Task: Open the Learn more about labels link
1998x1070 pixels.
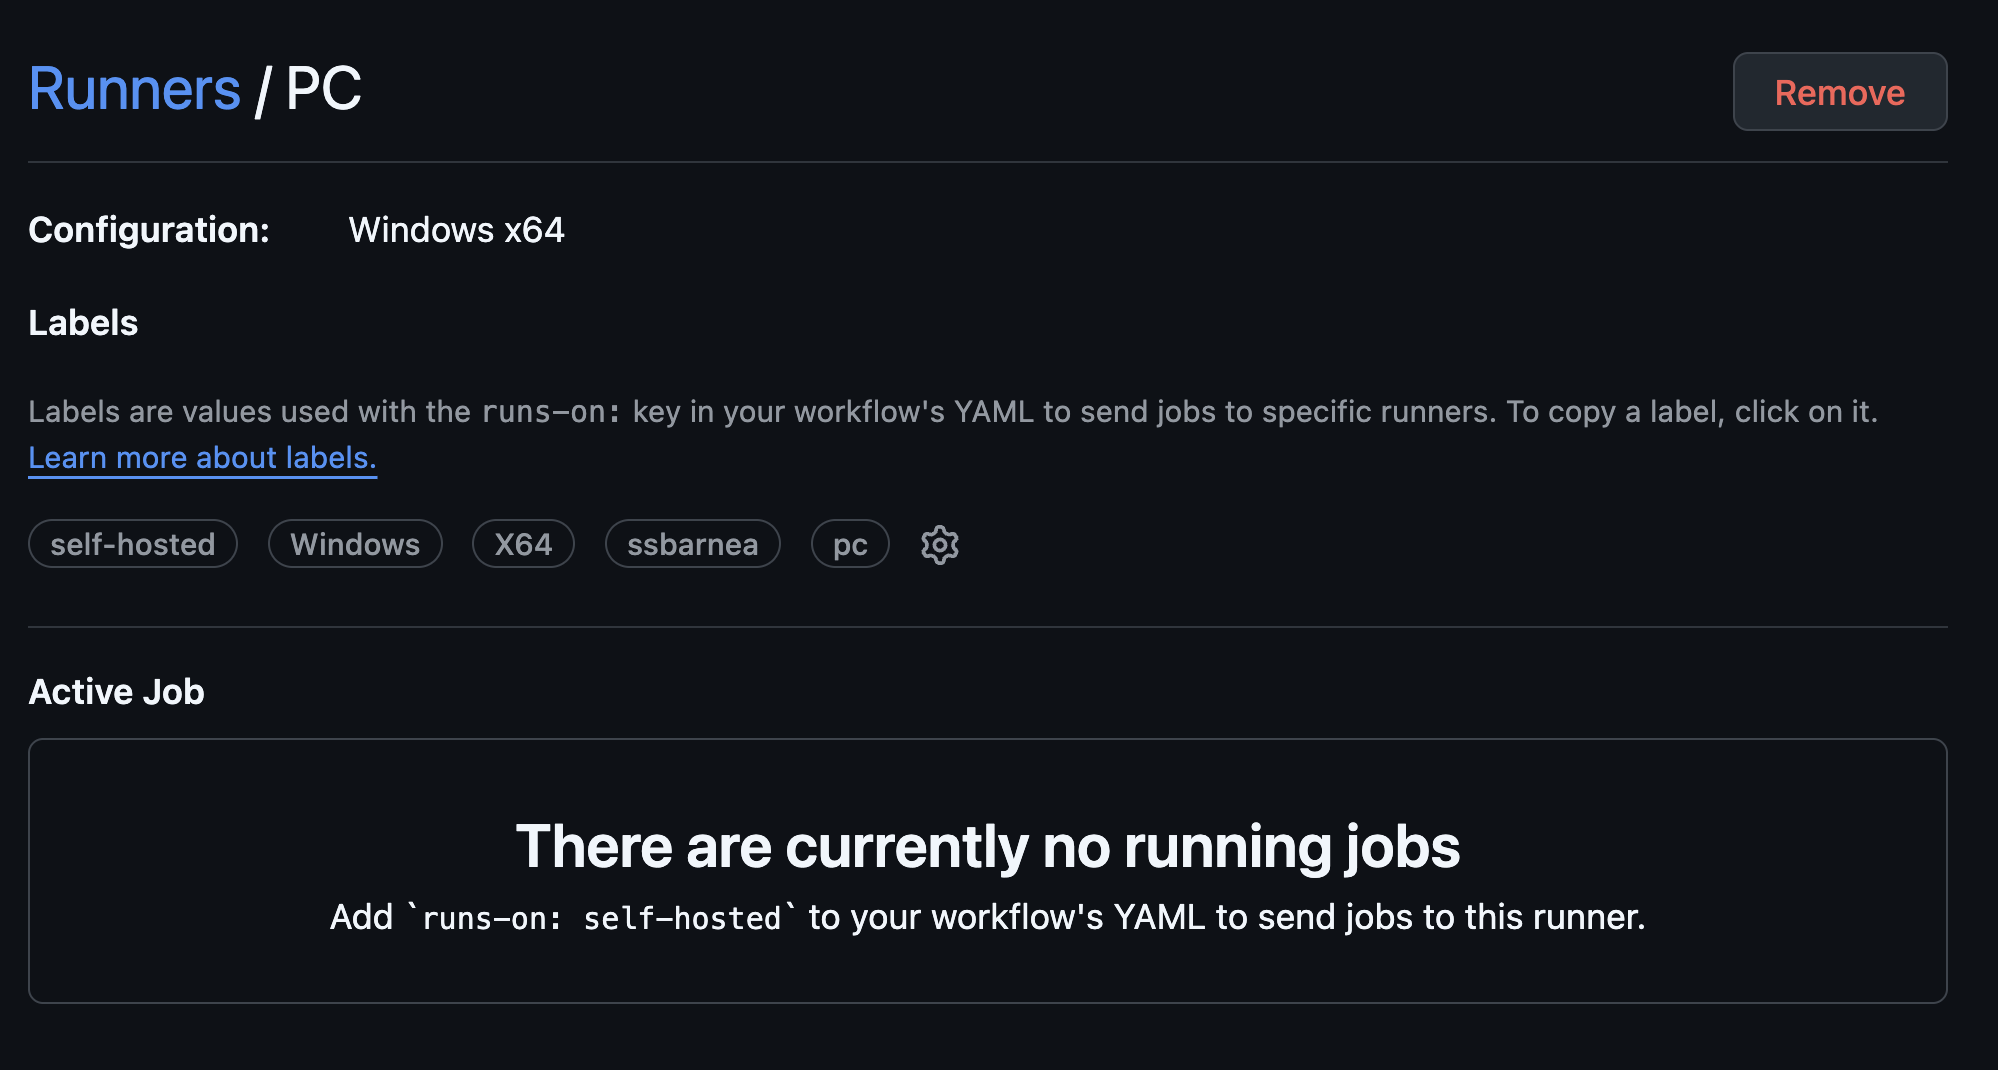Action: tap(202, 458)
